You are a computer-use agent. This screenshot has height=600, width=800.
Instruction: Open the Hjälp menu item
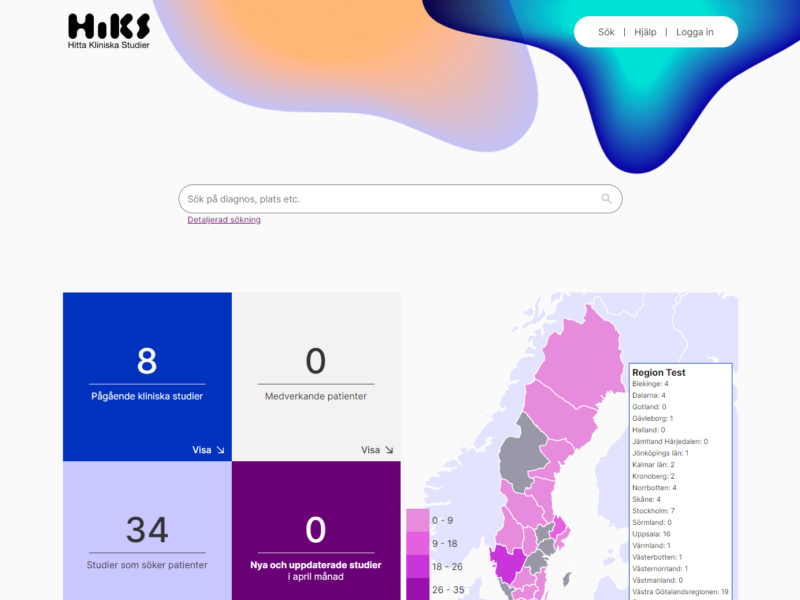[645, 32]
